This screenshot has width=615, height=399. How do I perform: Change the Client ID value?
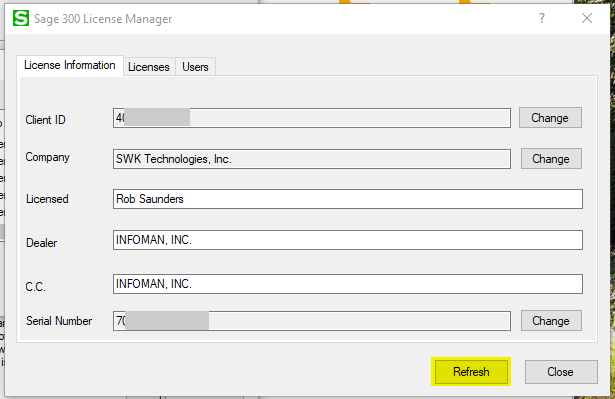(550, 118)
